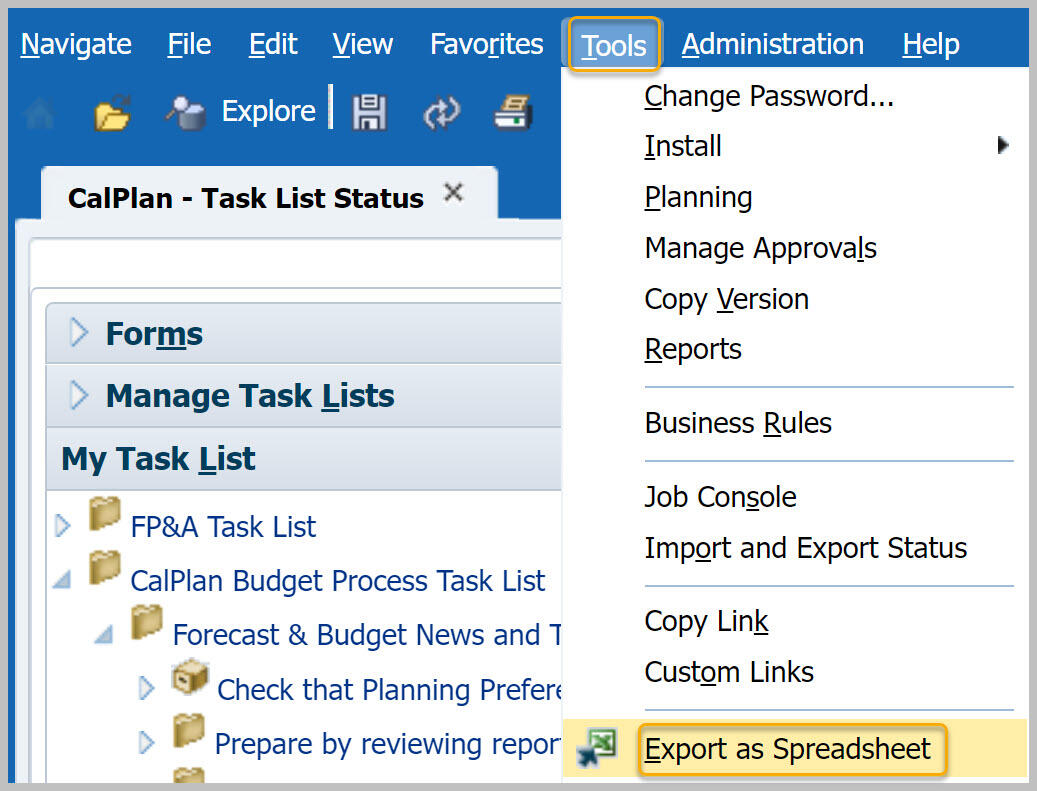Click the Forms section heading
Image resolution: width=1037 pixels, height=791 pixels.
pyautogui.click(x=154, y=333)
